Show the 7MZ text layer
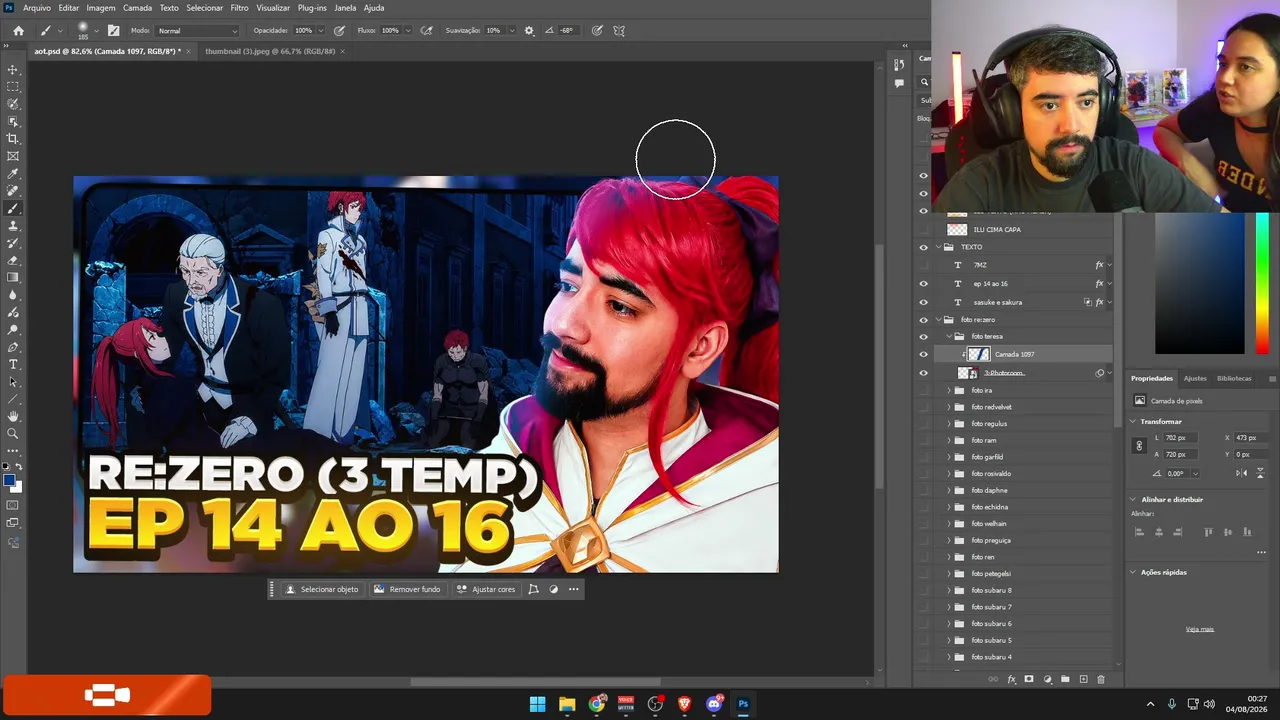 923,265
